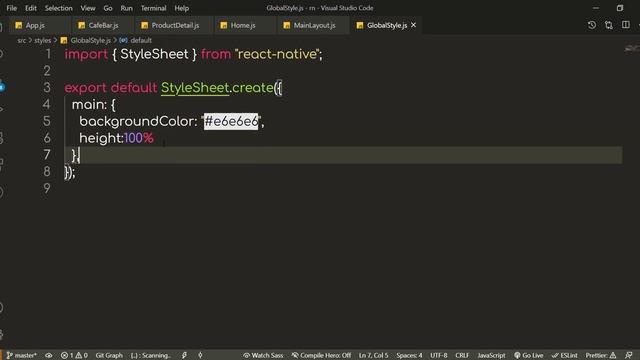Toggle Compile Hero Off status
The height and width of the screenshot is (360, 640).
coord(321,355)
